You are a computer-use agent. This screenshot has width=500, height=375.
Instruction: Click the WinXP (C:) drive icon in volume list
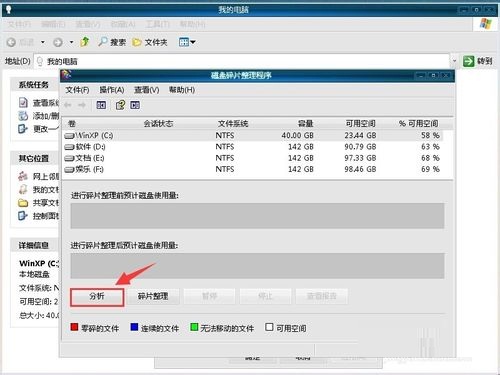tap(69, 136)
